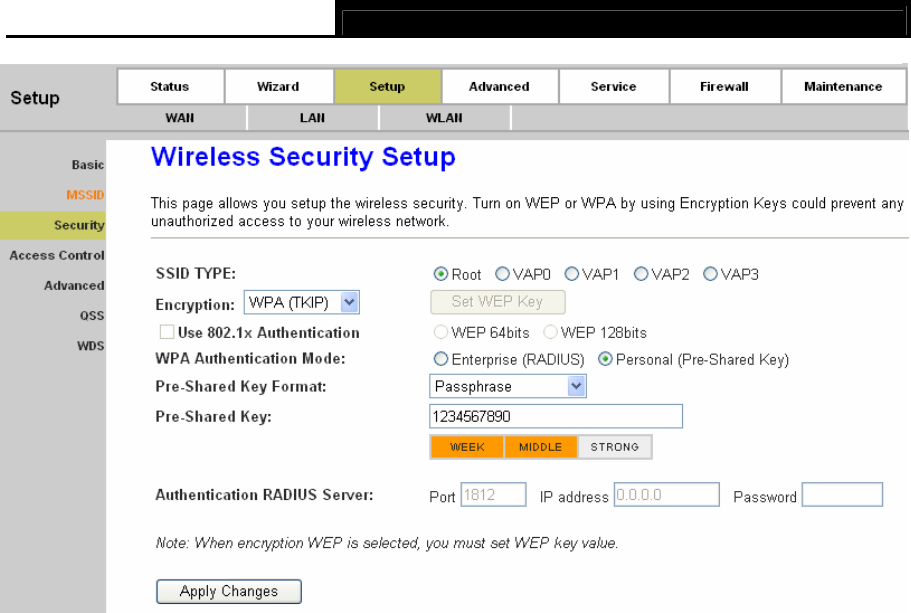911x613 pixels.
Task: Select the VAP2 SSID type option
Action: [641, 274]
